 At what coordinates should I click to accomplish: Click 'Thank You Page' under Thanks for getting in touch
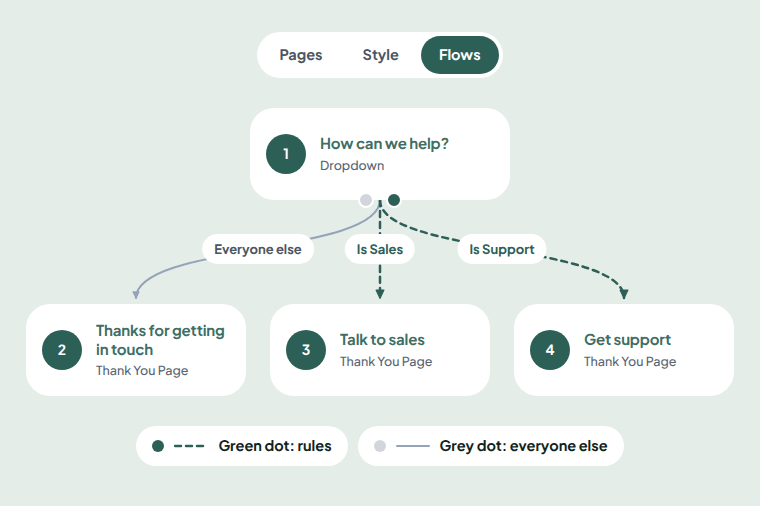(142, 371)
